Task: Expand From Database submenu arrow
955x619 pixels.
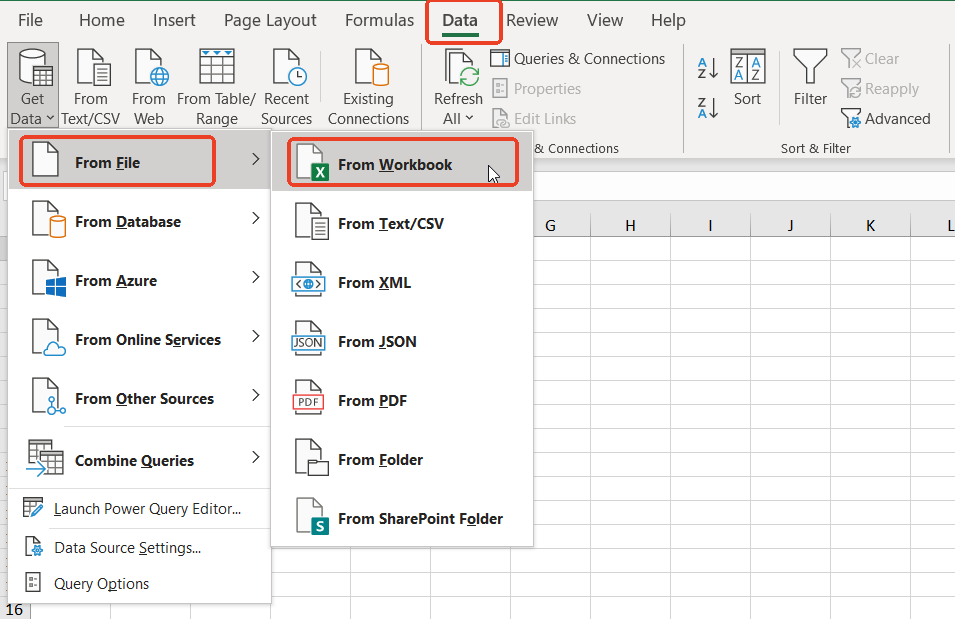Action: (256, 218)
